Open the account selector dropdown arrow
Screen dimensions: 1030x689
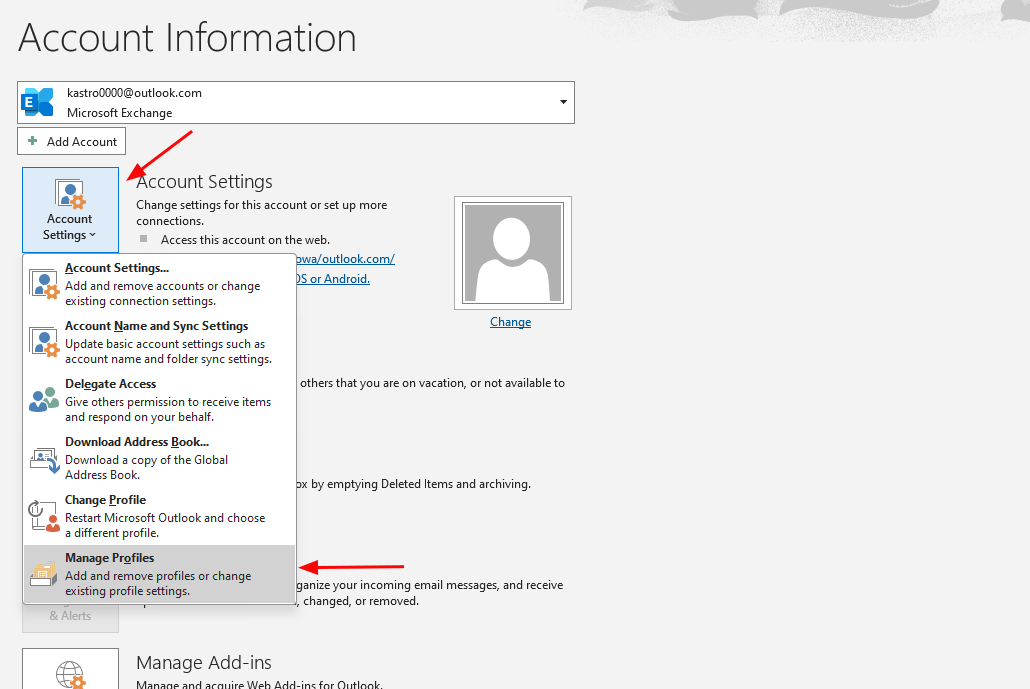click(x=563, y=102)
